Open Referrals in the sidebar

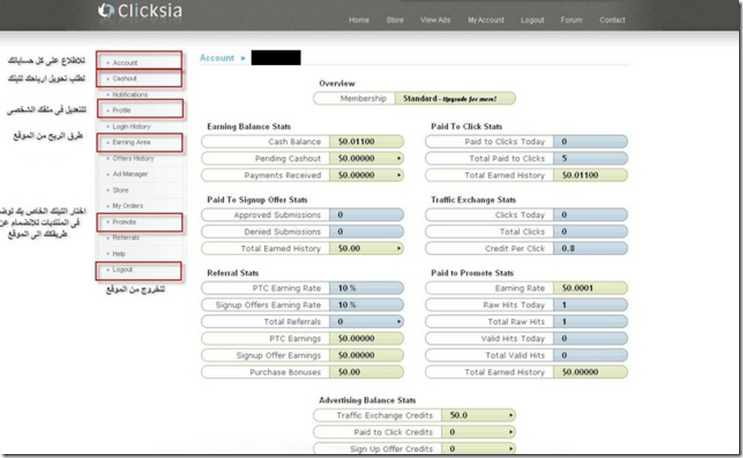point(126,238)
